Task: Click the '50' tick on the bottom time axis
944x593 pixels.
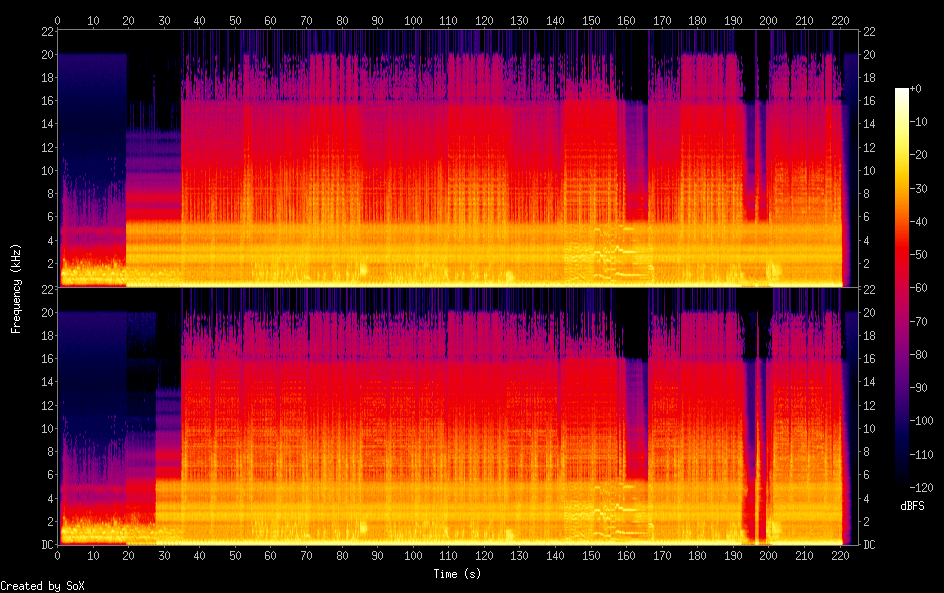Action: point(235,555)
